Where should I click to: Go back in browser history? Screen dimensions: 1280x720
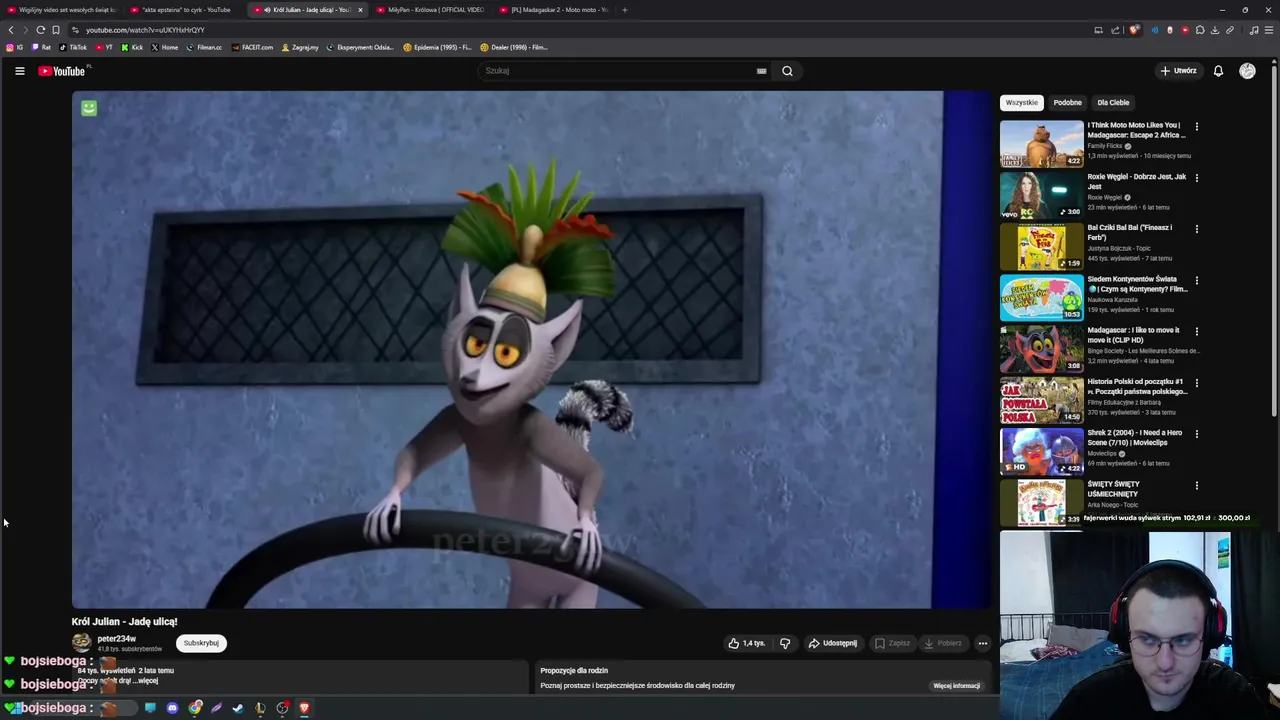(x=11, y=30)
